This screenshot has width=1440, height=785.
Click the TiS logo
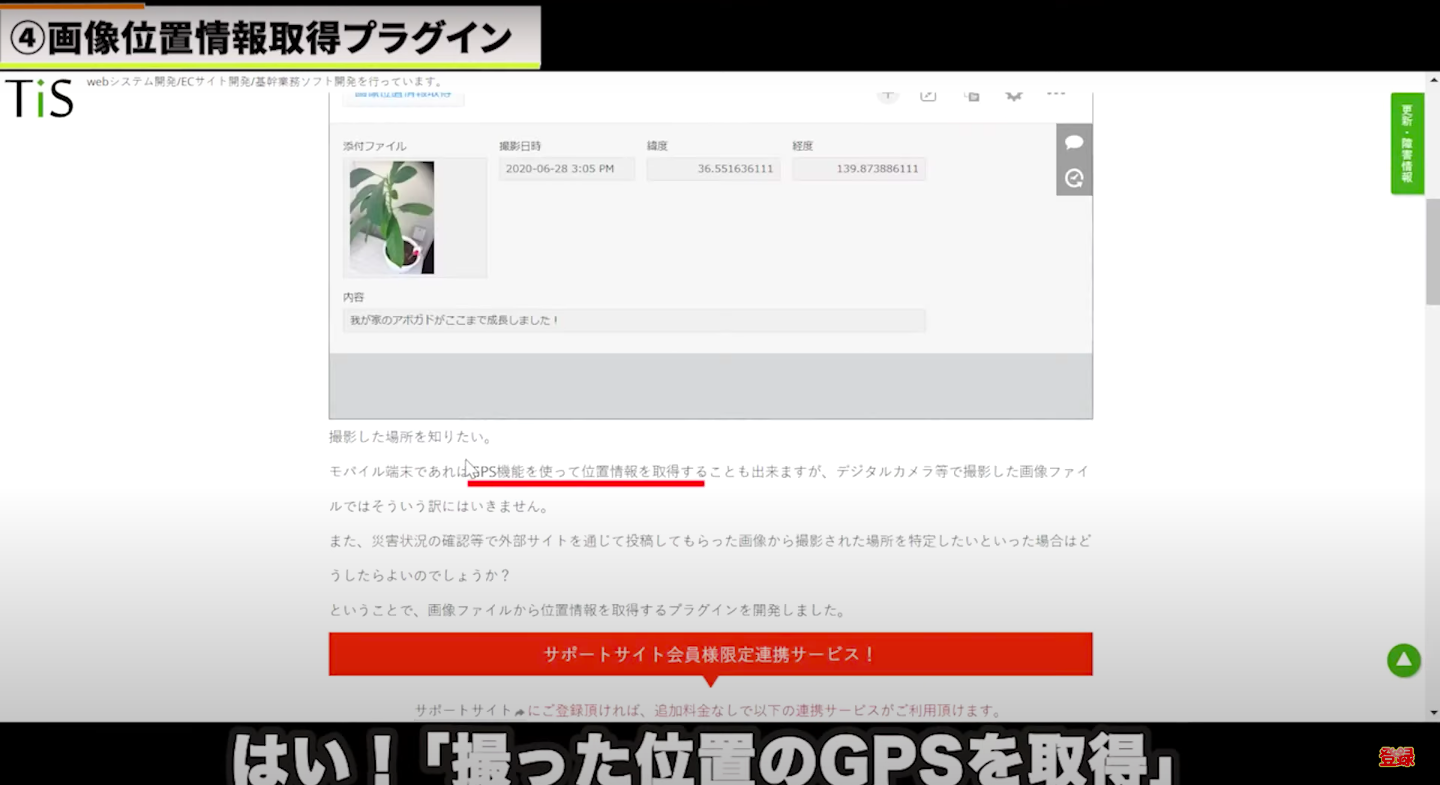[x=39, y=98]
